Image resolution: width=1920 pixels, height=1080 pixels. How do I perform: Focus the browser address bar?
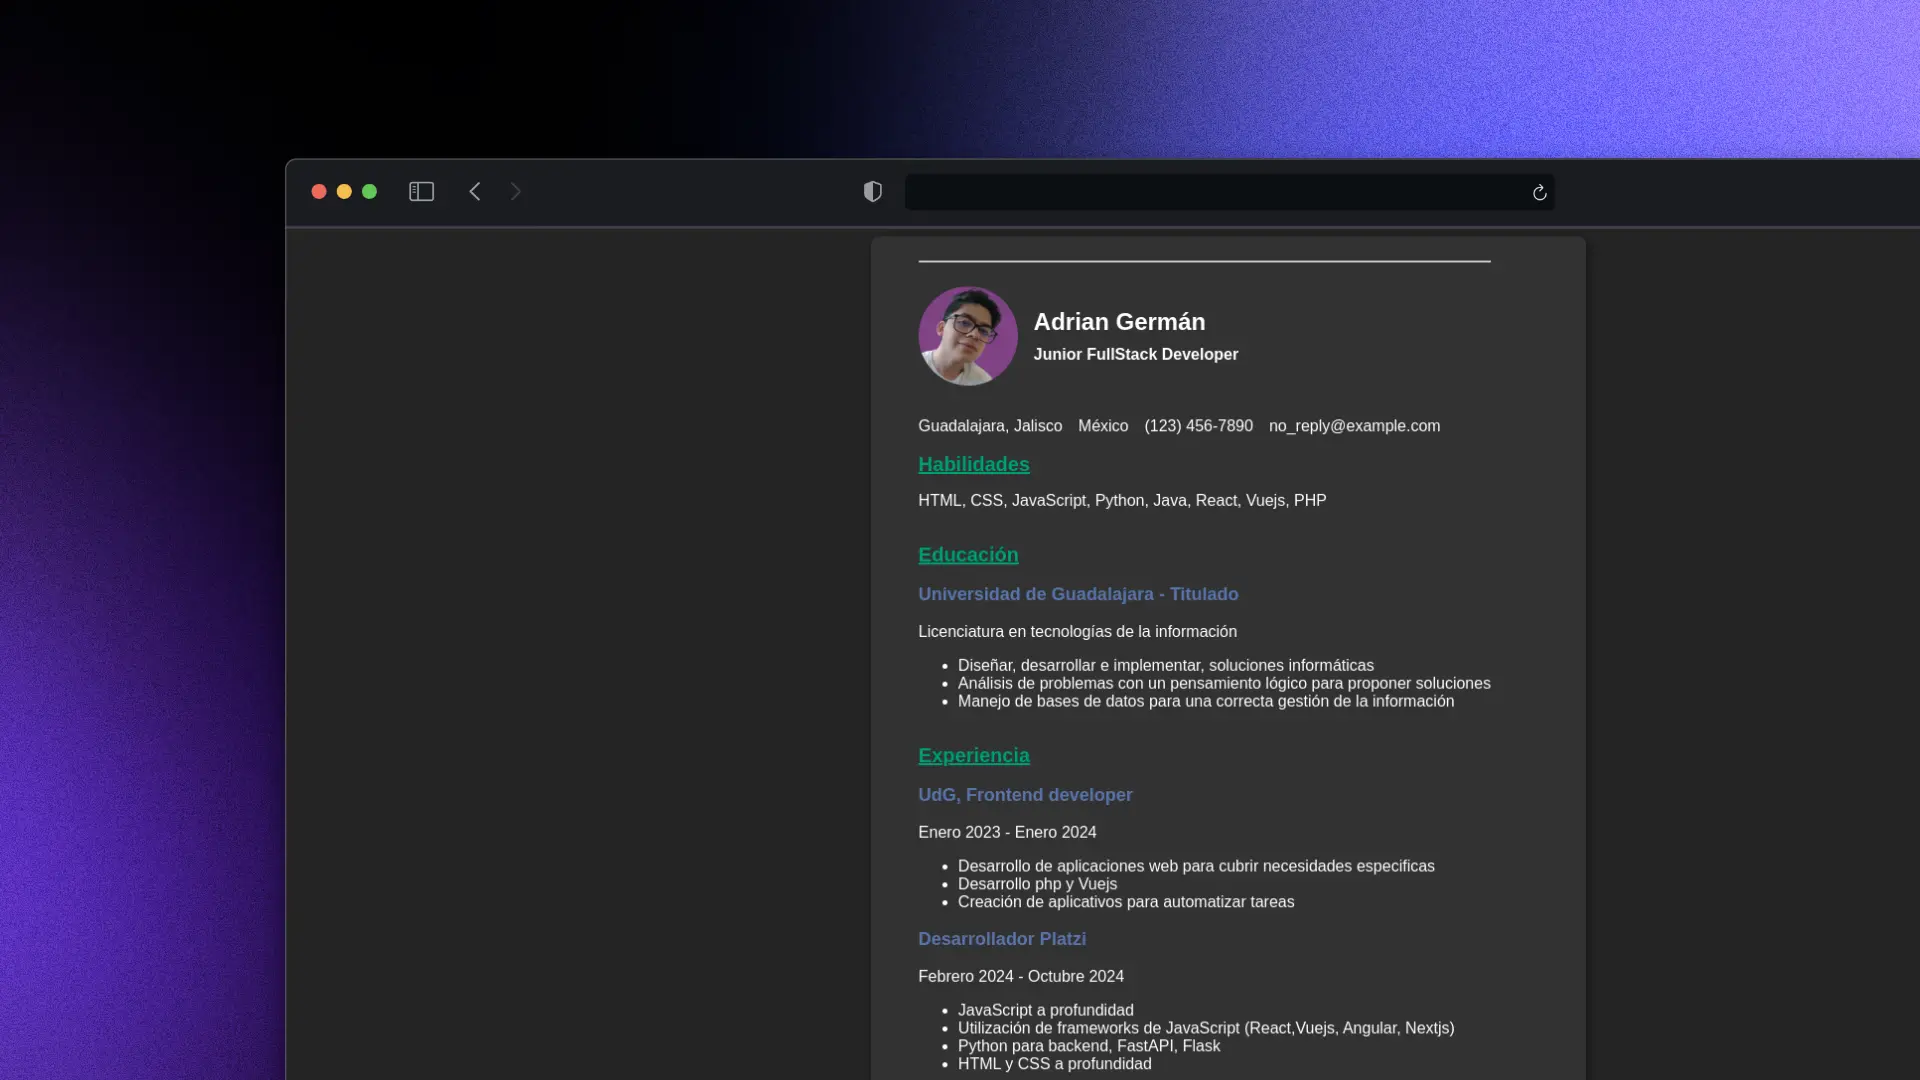pos(1229,192)
